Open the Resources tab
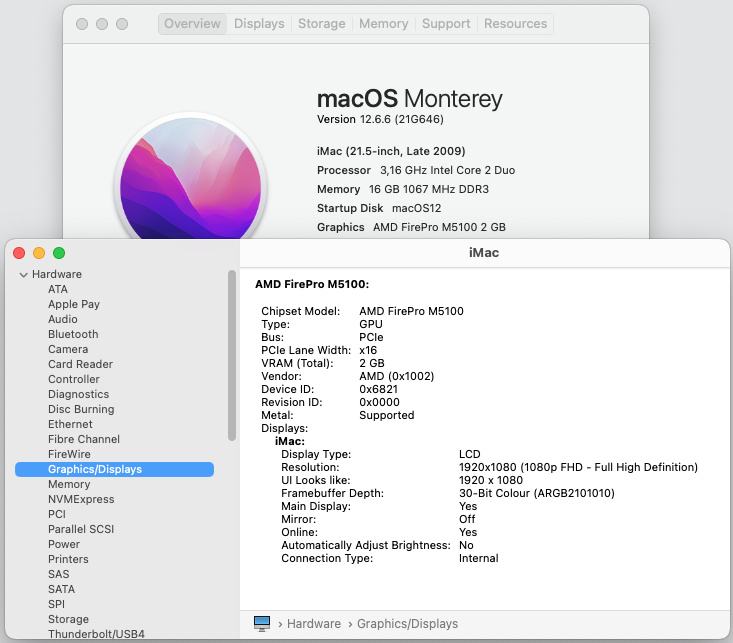The height and width of the screenshot is (643, 733). click(515, 23)
